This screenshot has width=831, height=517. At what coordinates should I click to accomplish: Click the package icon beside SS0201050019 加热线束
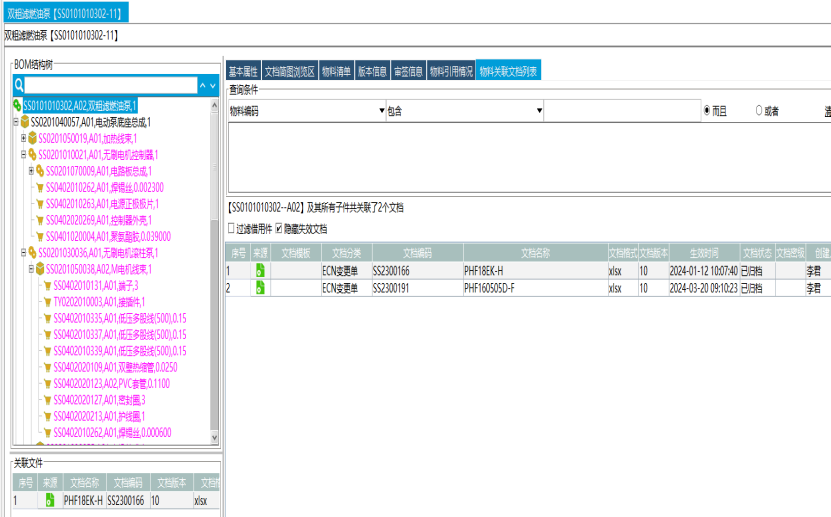tap(33, 138)
